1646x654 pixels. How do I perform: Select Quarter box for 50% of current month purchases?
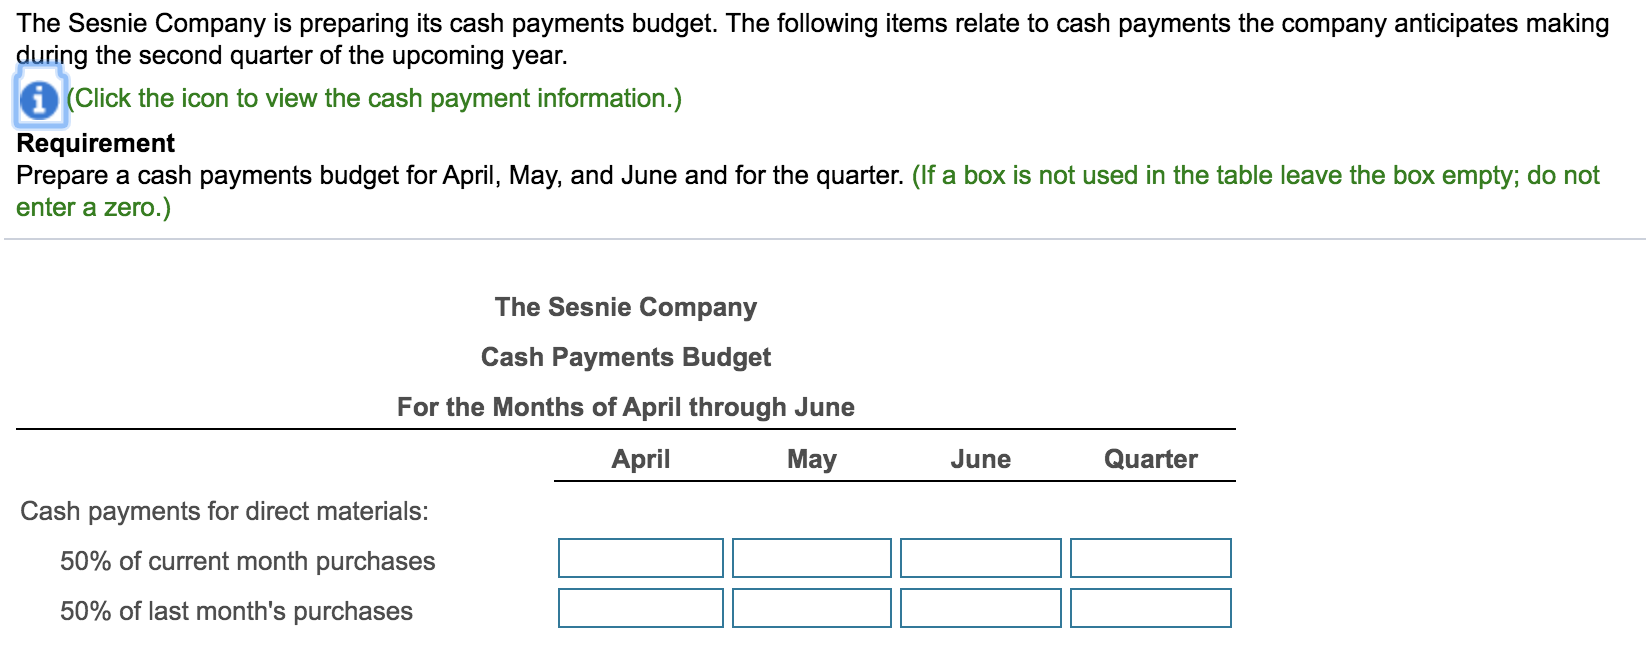click(x=1151, y=558)
